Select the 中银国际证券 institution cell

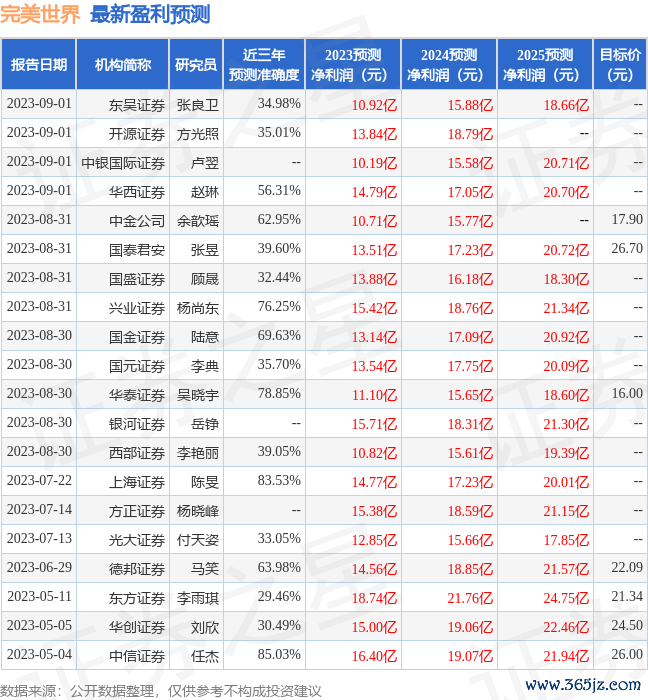click(123, 163)
